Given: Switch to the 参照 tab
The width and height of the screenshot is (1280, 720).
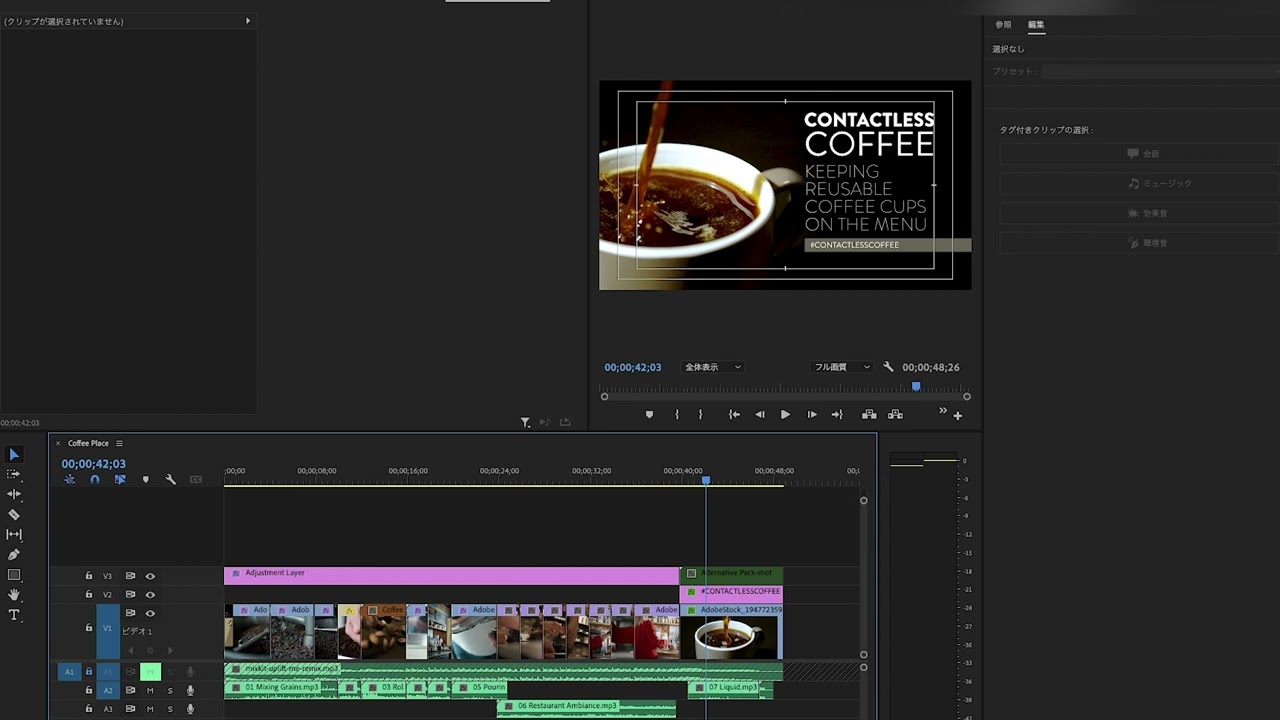Looking at the screenshot, I should point(1003,25).
